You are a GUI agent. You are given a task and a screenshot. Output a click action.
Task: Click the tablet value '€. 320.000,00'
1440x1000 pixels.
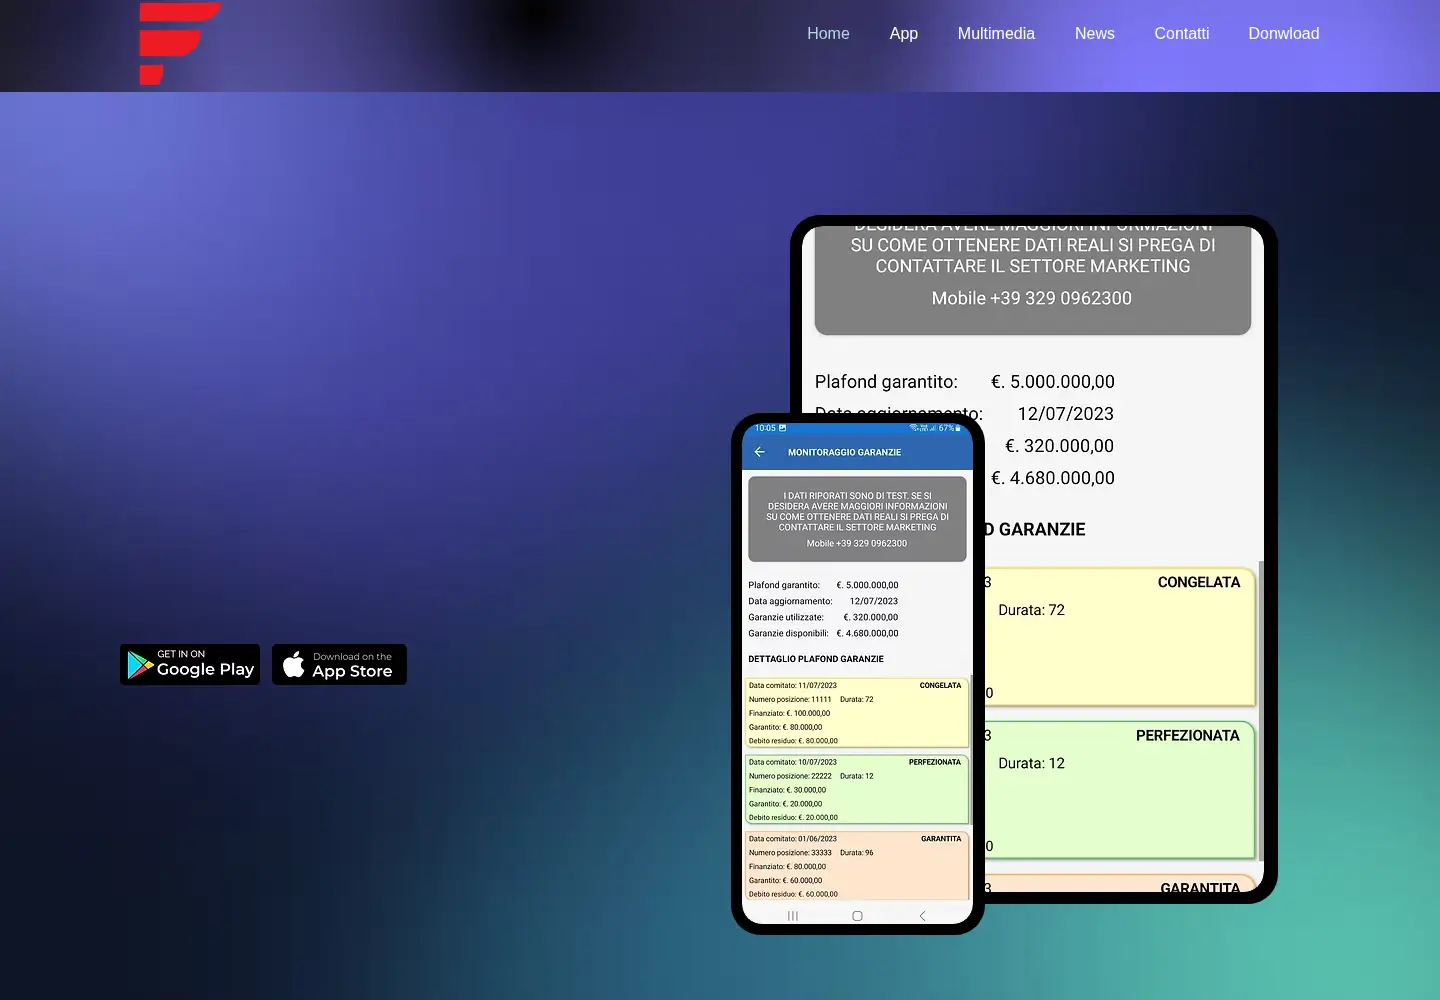click(x=1059, y=446)
